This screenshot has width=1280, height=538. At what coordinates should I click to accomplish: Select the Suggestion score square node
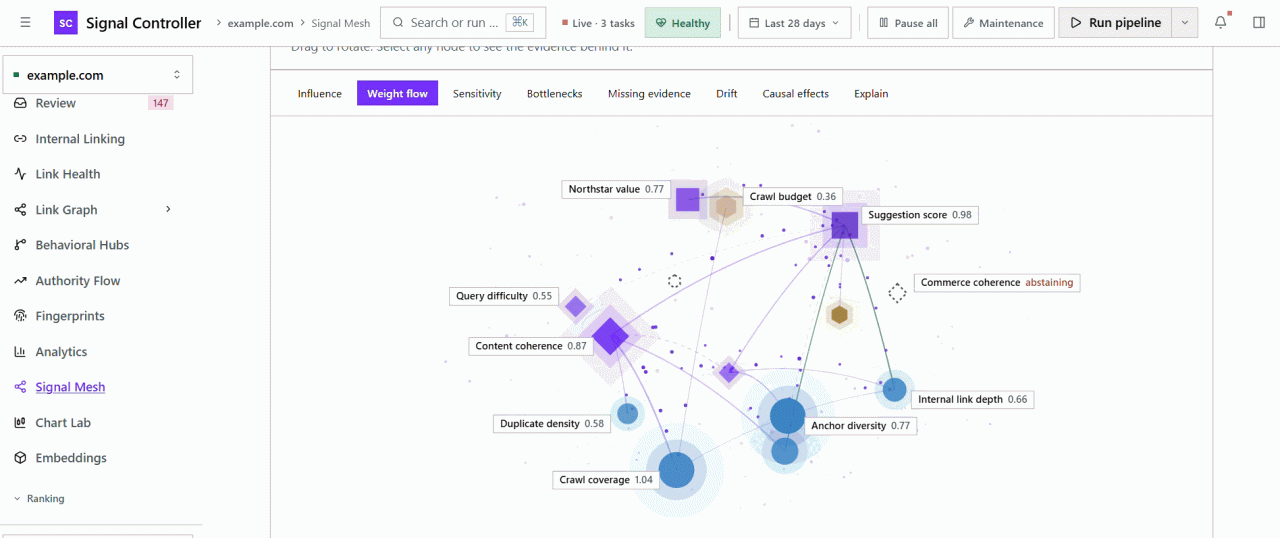(845, 225)
